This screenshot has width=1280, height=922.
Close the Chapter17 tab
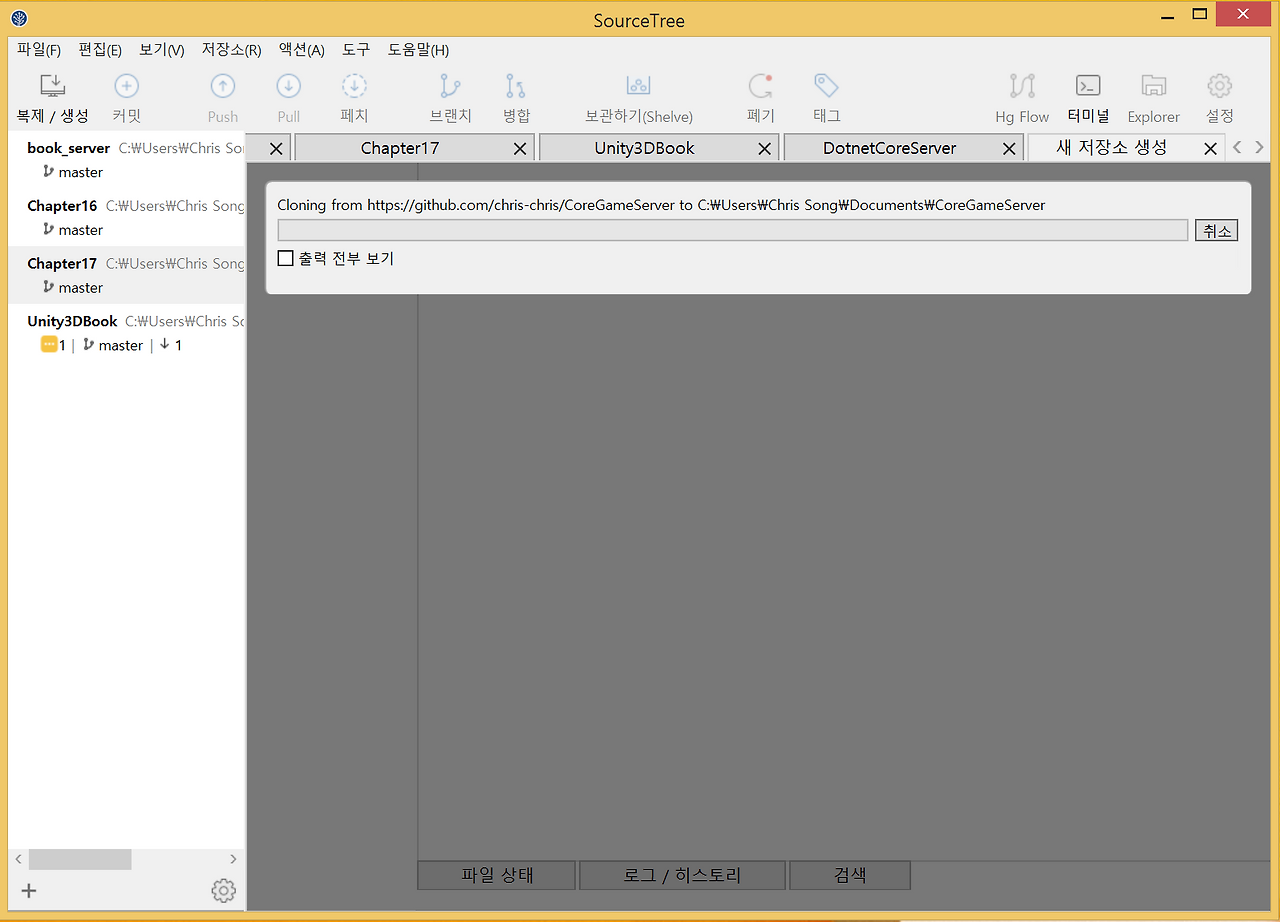coord(520,149)
